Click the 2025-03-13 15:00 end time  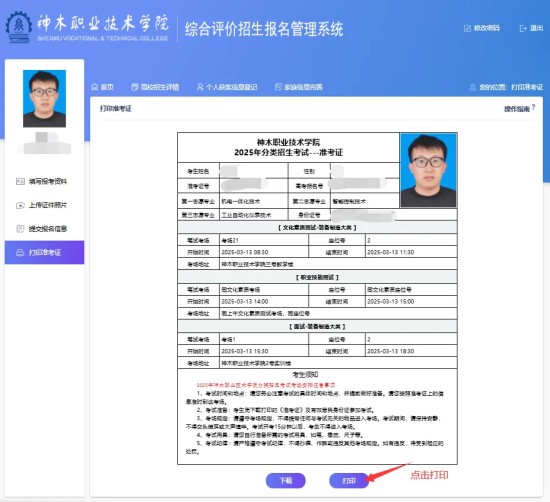(x=411, y=302)
